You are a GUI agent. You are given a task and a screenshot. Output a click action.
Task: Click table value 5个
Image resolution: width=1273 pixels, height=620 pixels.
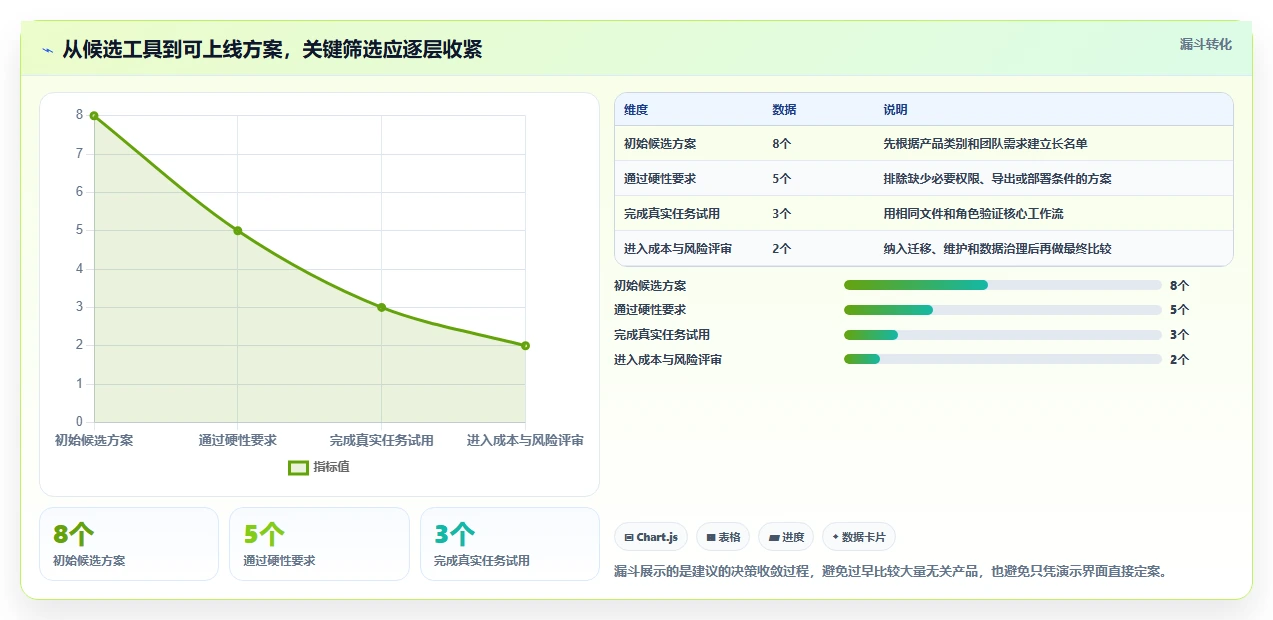pos(781,179)
